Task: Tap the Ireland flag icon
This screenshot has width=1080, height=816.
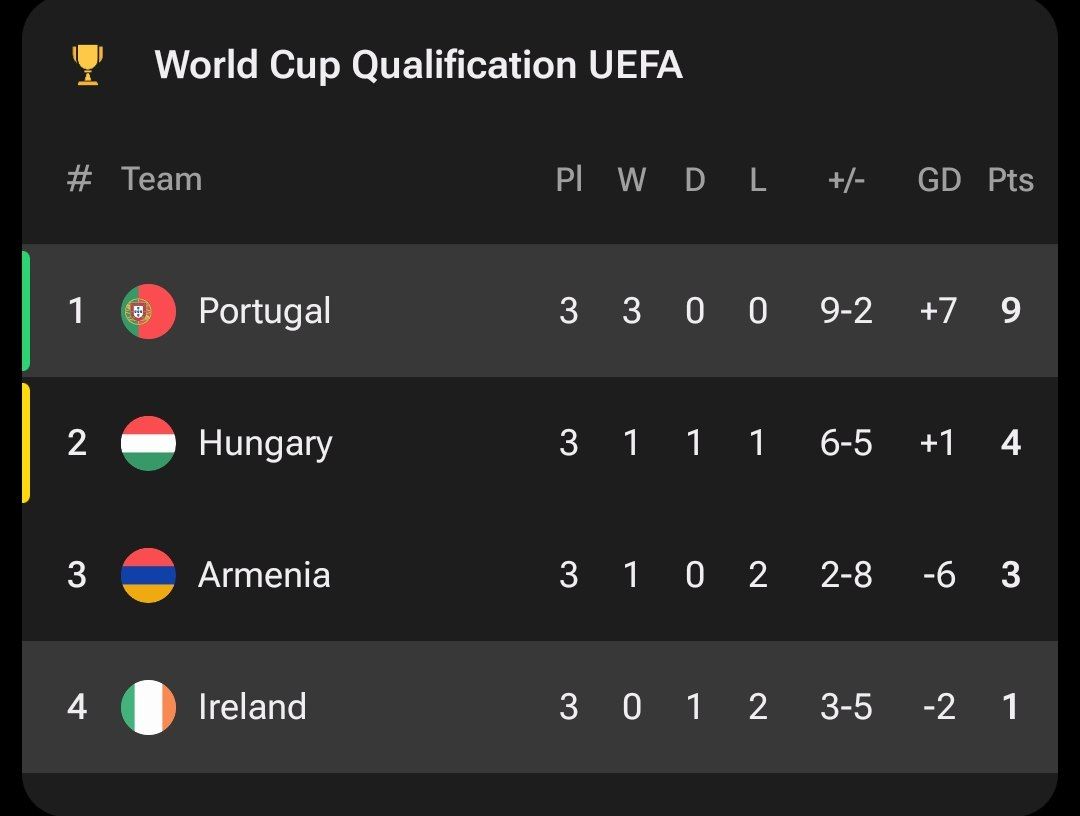Action: [x=148, y=707]
